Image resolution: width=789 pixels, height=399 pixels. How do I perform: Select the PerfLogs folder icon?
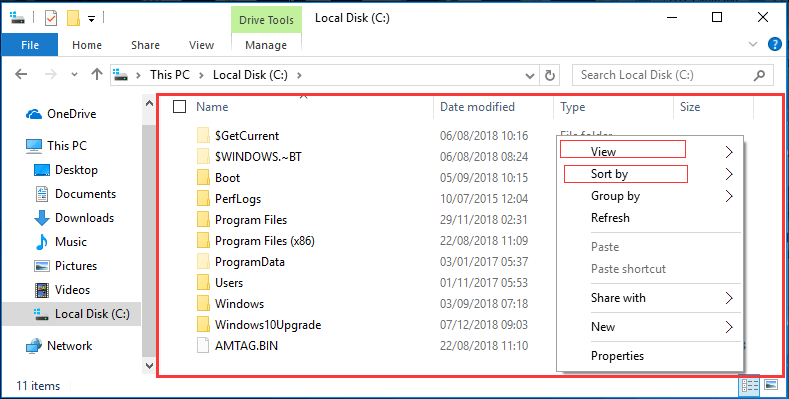click(x=203, y=199)
